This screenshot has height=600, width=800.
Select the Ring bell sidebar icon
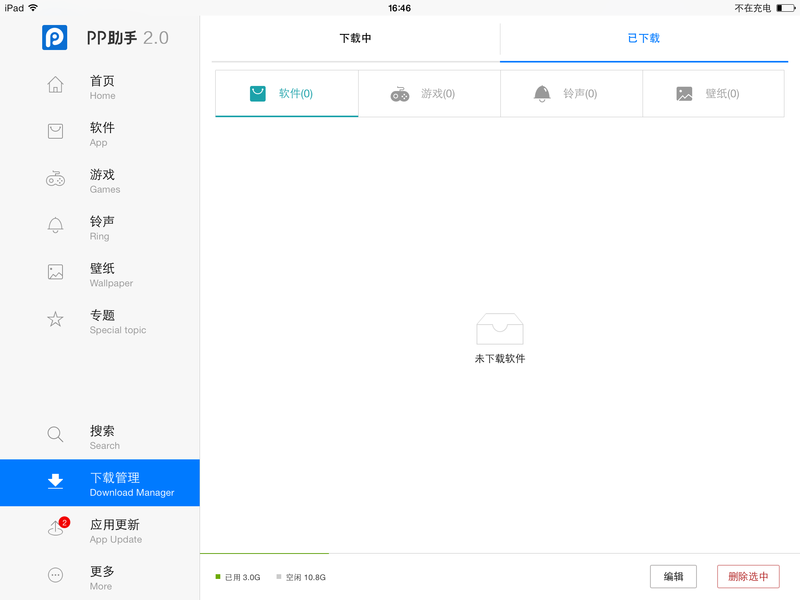55,225
